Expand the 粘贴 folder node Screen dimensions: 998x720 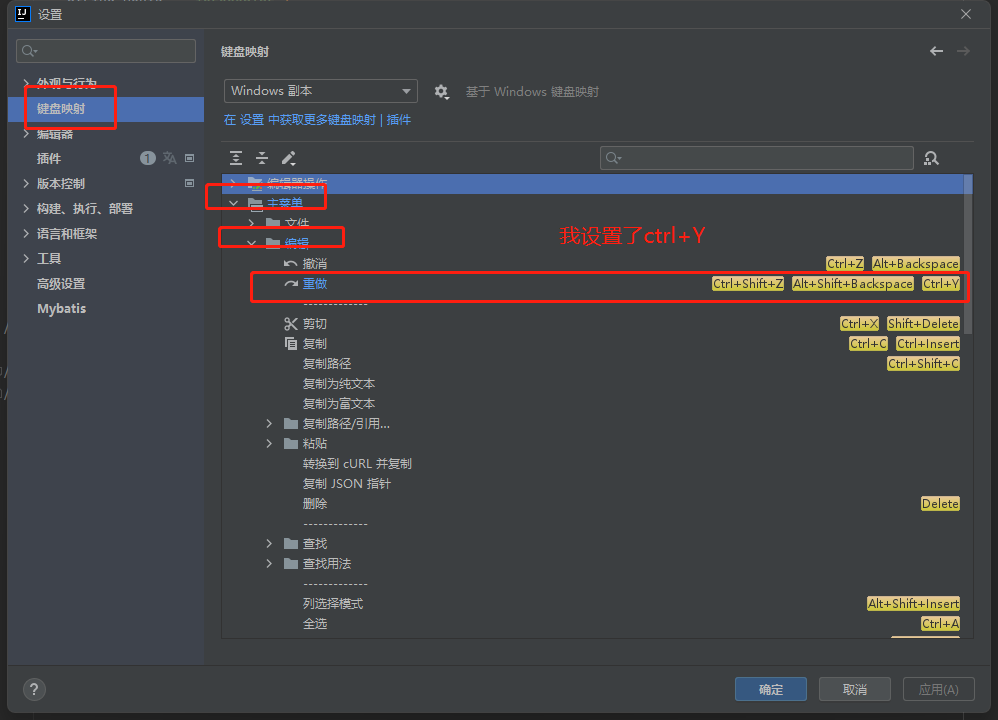pyautogui.click(x=269, y=444)
